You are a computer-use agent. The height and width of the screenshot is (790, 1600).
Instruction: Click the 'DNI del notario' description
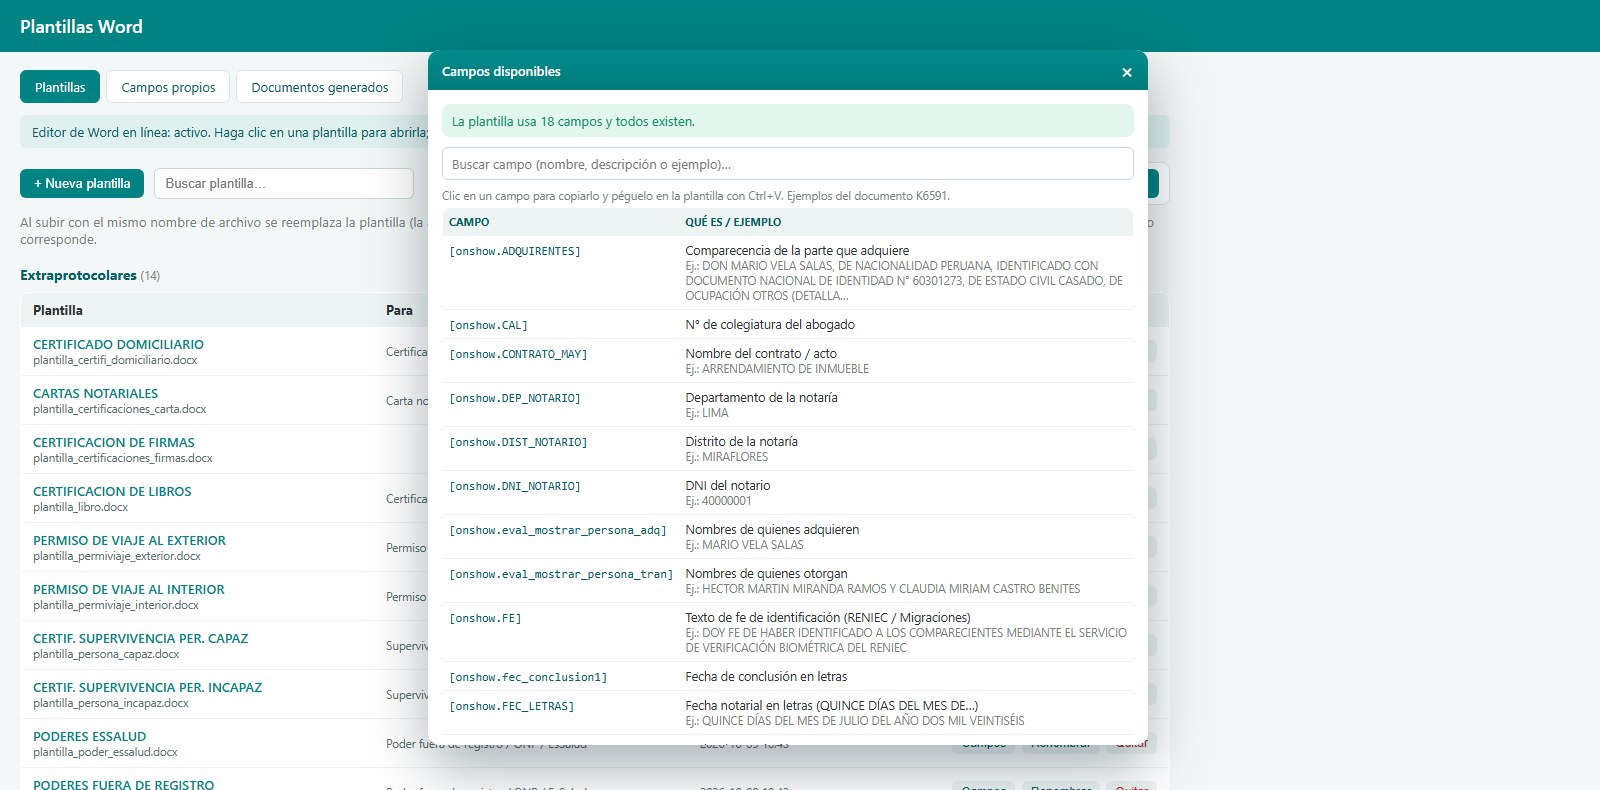728,485
